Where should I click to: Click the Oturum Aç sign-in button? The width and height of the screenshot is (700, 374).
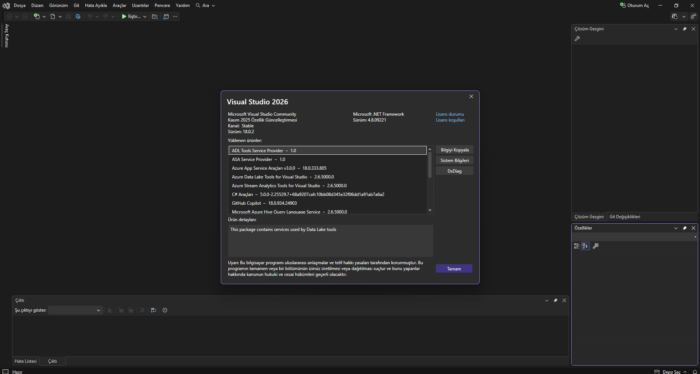point(634,6)
